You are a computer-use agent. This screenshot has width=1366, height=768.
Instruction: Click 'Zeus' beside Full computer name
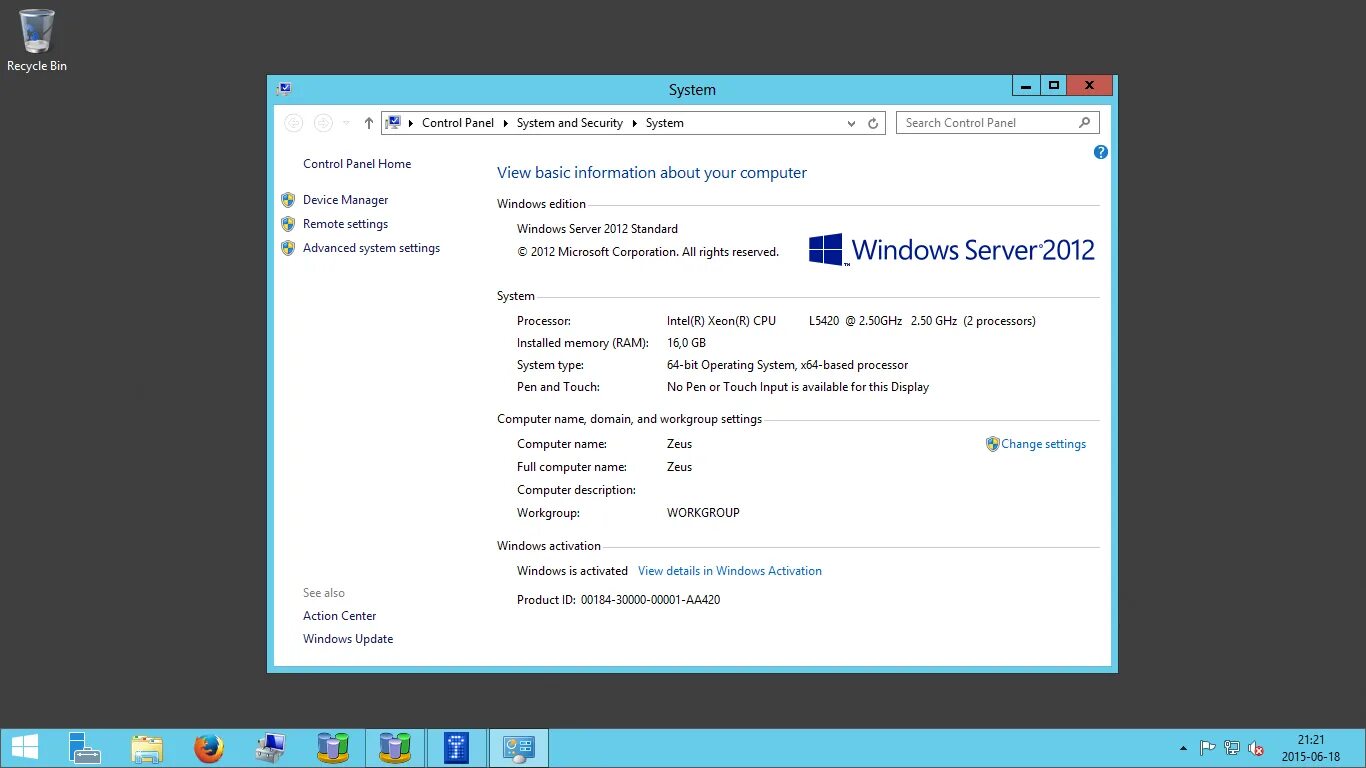click(679, 467)
